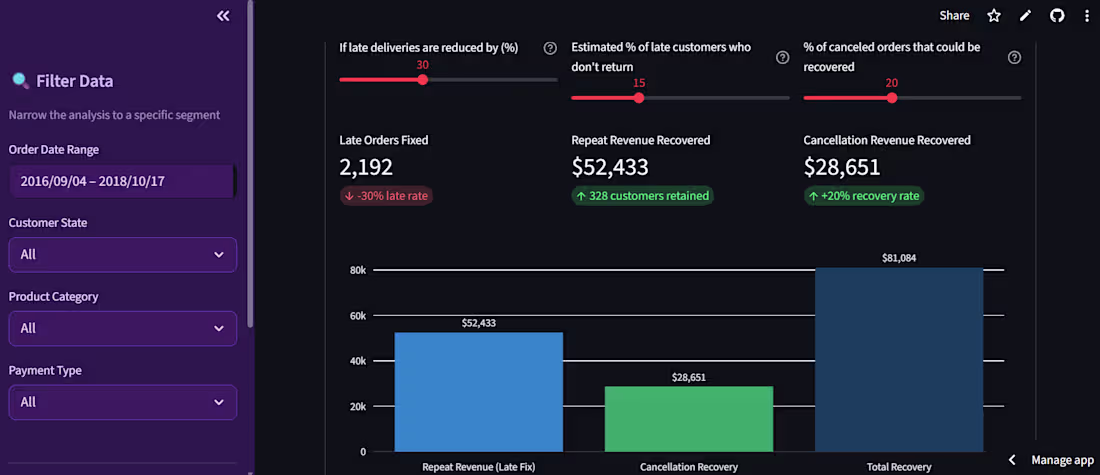Click the Order Date Range input field
The height and width of the screenshot is (475, 1100).
tap(121, 181)
